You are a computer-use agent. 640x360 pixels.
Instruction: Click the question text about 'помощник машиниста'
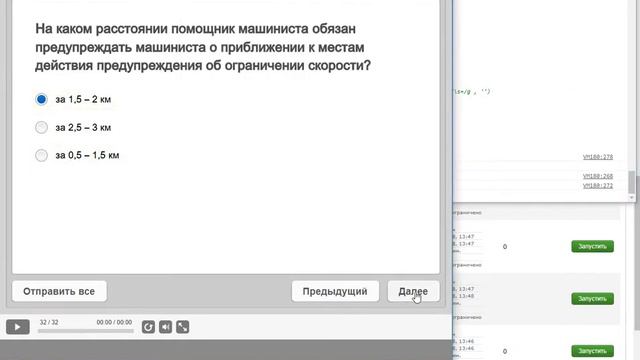[x=203, y=47]
